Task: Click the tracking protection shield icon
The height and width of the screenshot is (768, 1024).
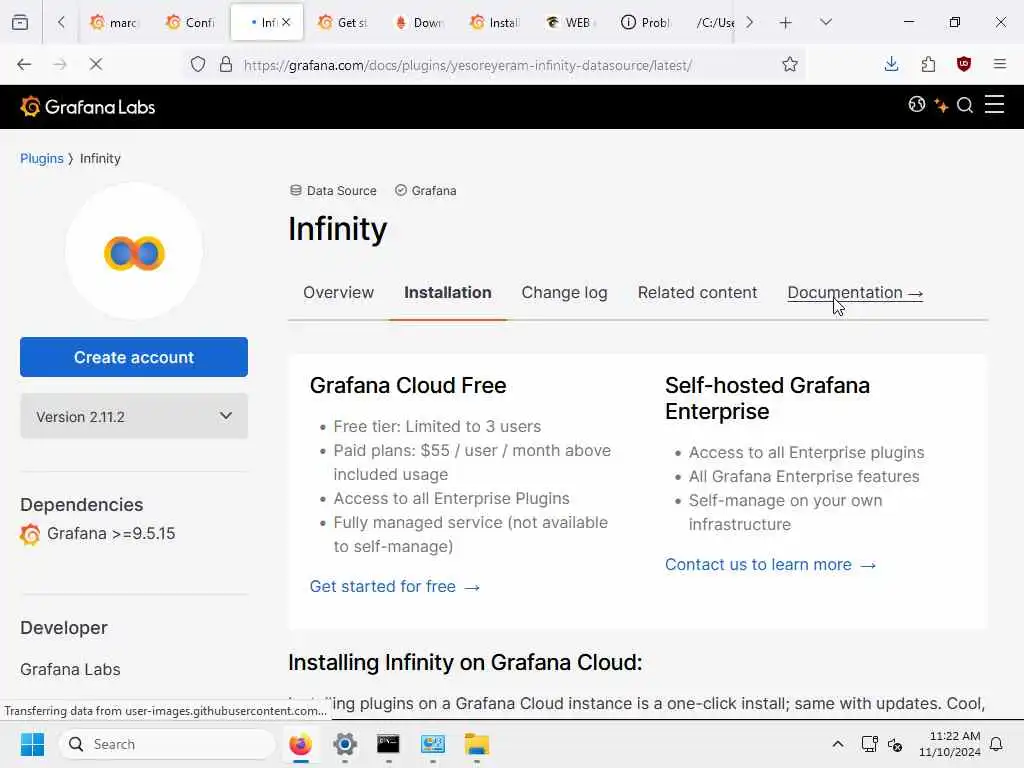Action: tap(198, 64)
